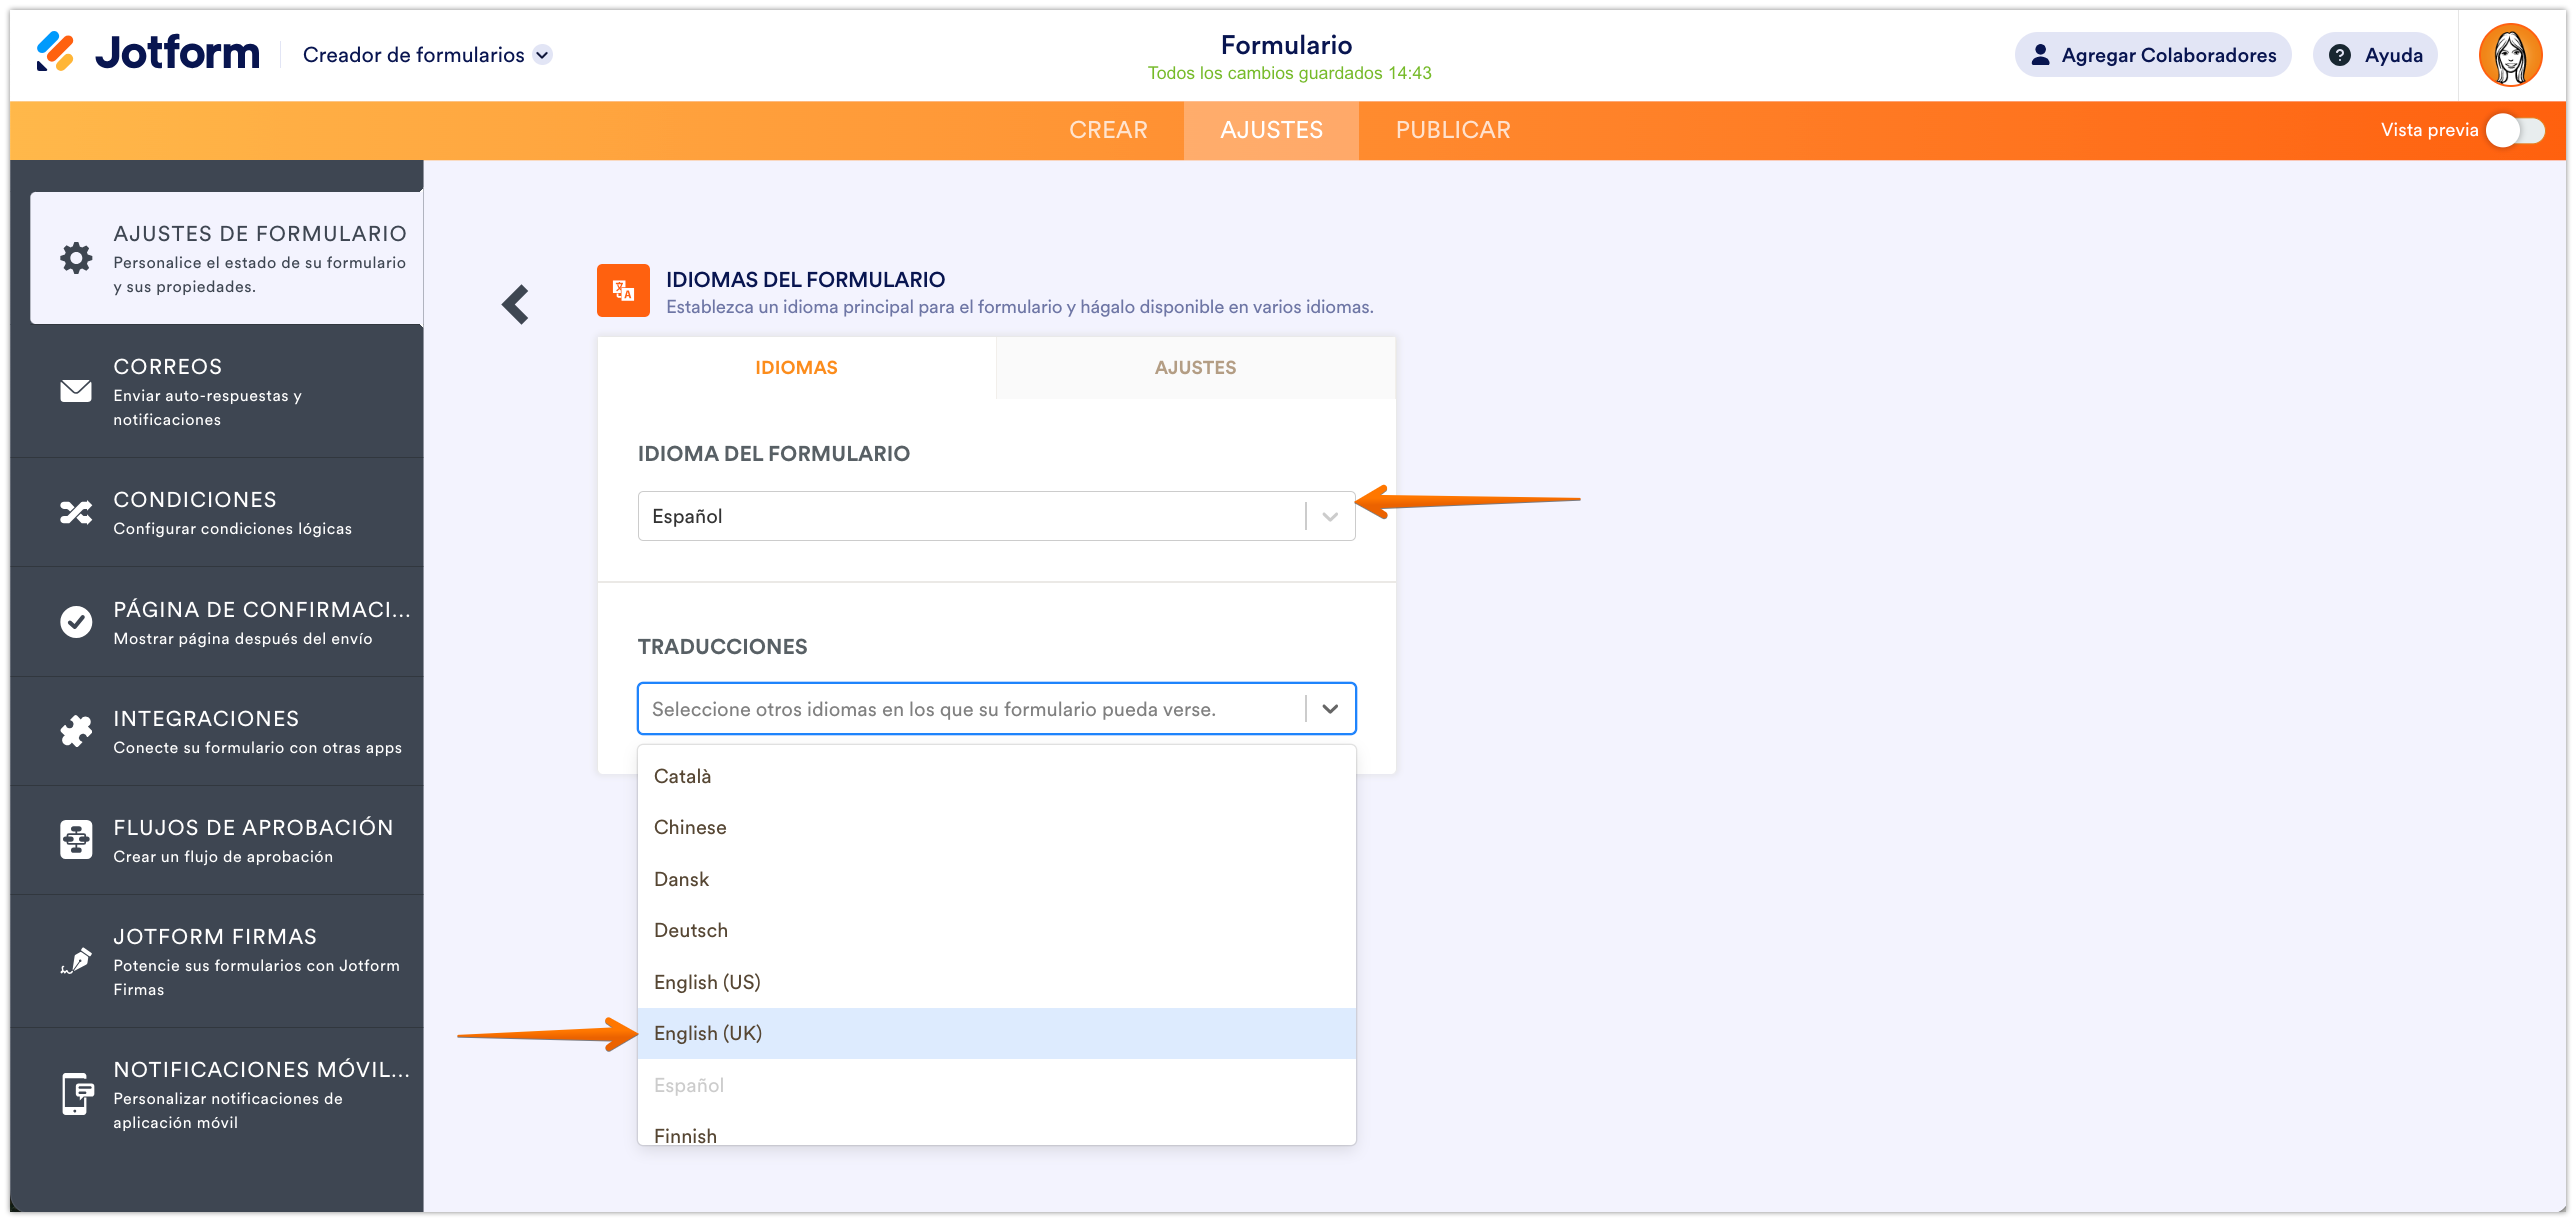
Task: Click Agregar Colaboradores
Action: [2152, 55]
